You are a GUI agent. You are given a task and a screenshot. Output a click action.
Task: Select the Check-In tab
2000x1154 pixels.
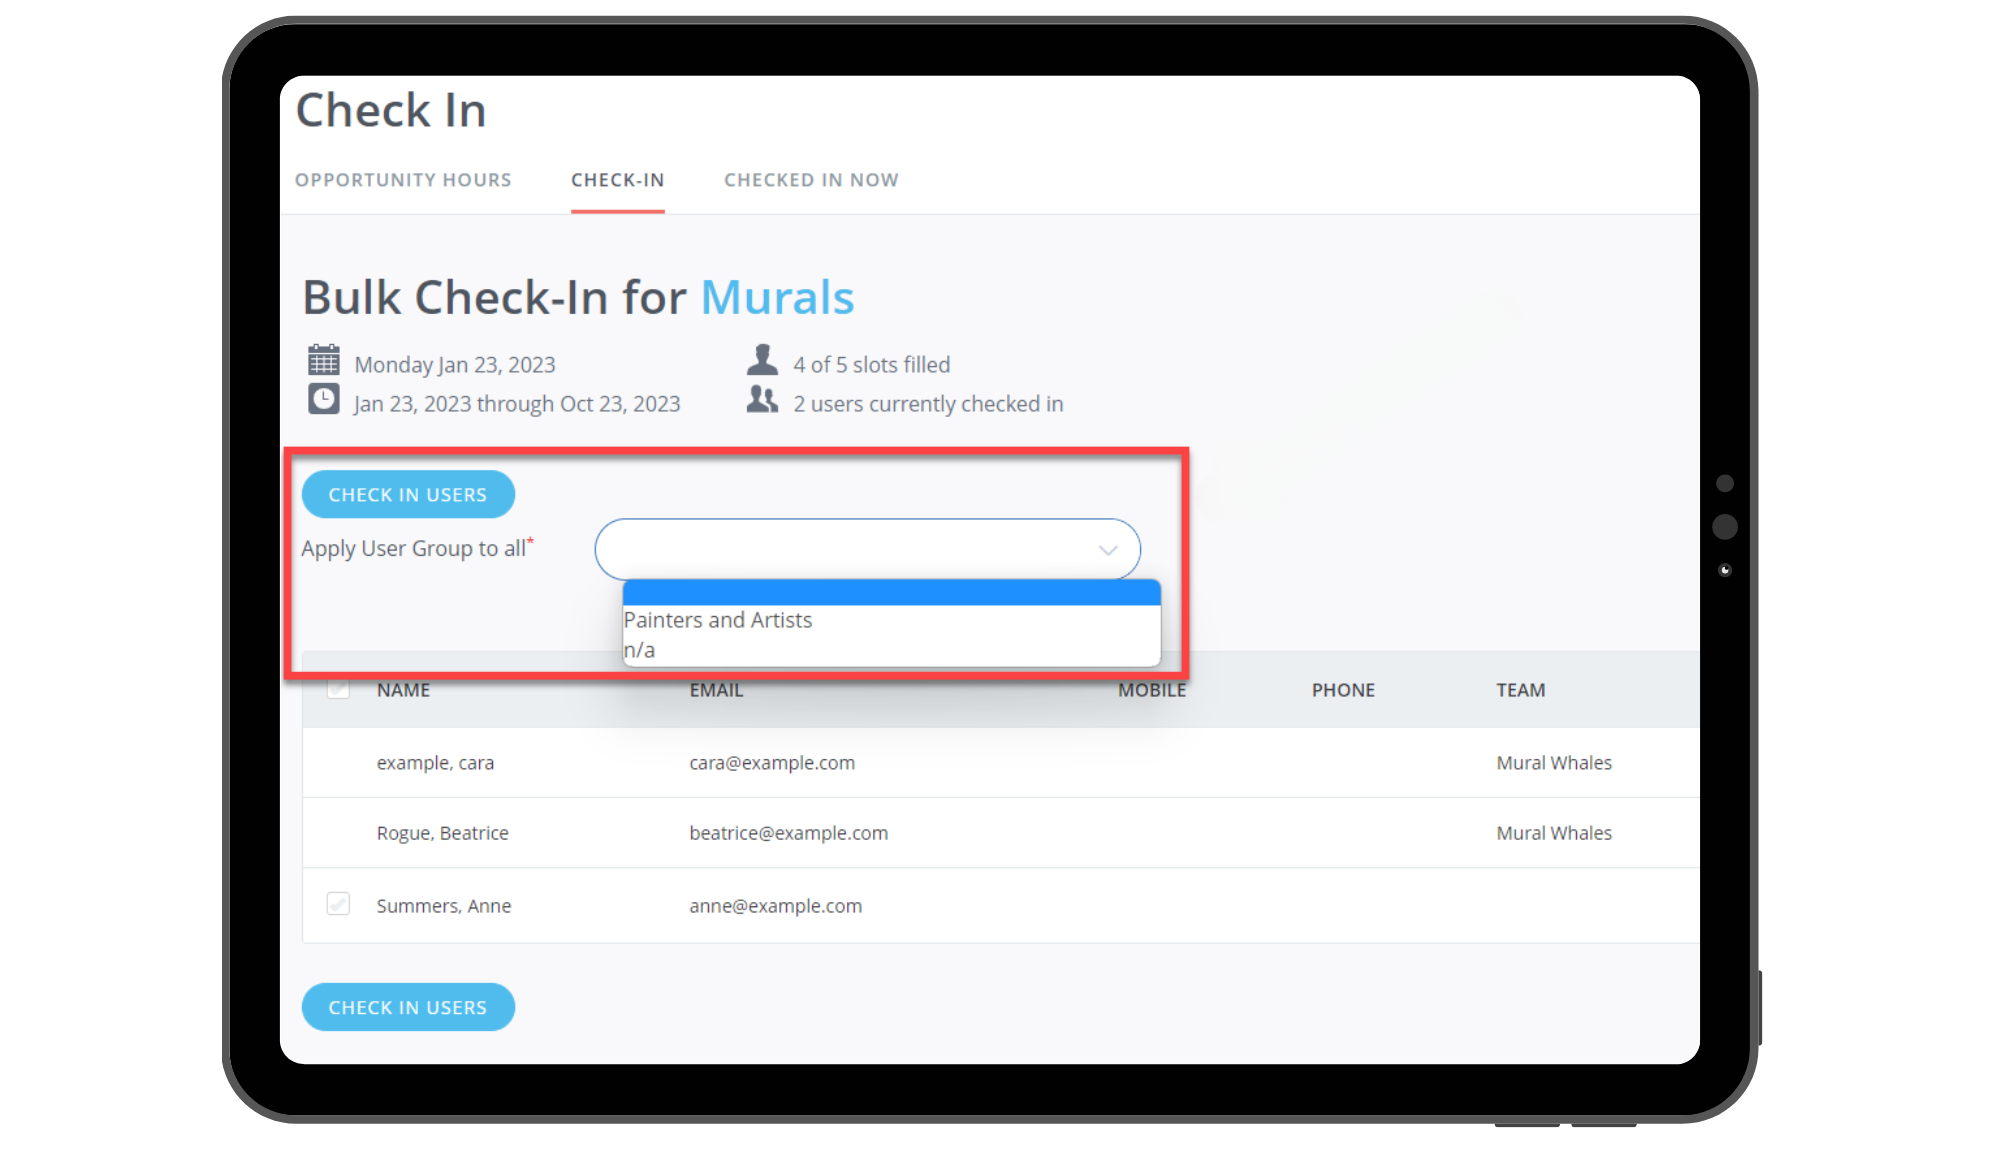coord(618,180)
